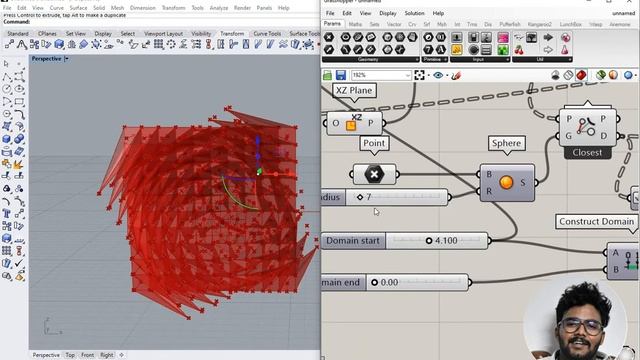Viewport: 640px width, 360px height.
Task: Click the Construct Domain component on the canvas
Action: [623, 261]
